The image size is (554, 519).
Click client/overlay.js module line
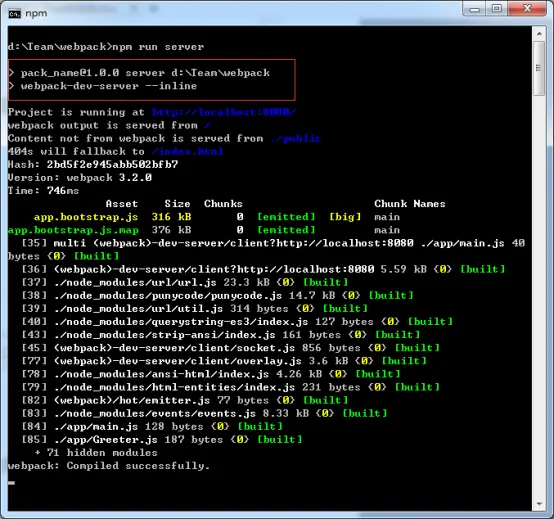224,361
